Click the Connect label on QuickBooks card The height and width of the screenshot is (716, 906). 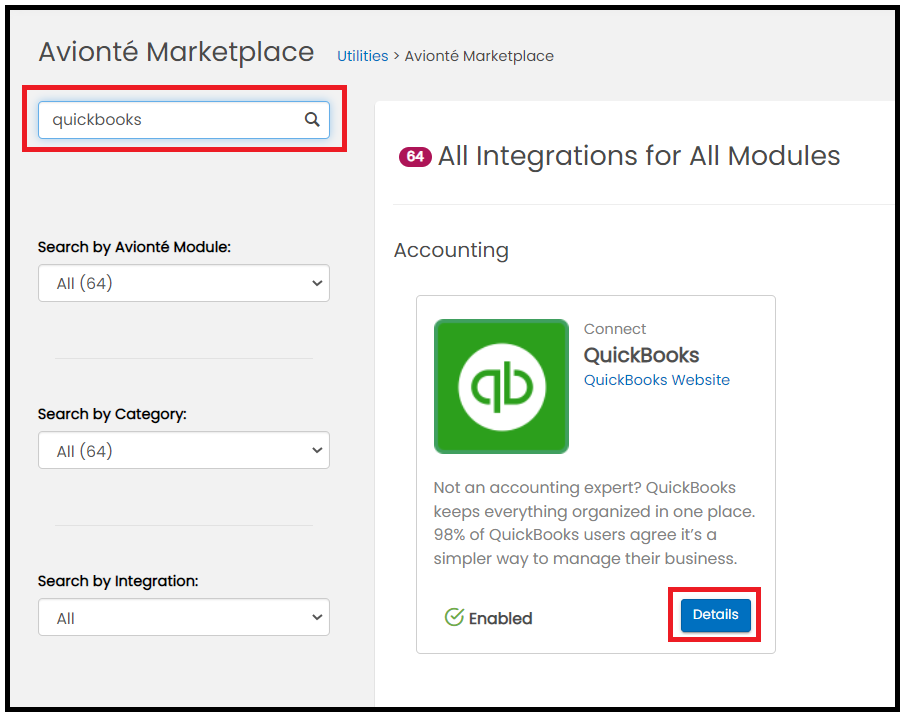pos(615,329)
